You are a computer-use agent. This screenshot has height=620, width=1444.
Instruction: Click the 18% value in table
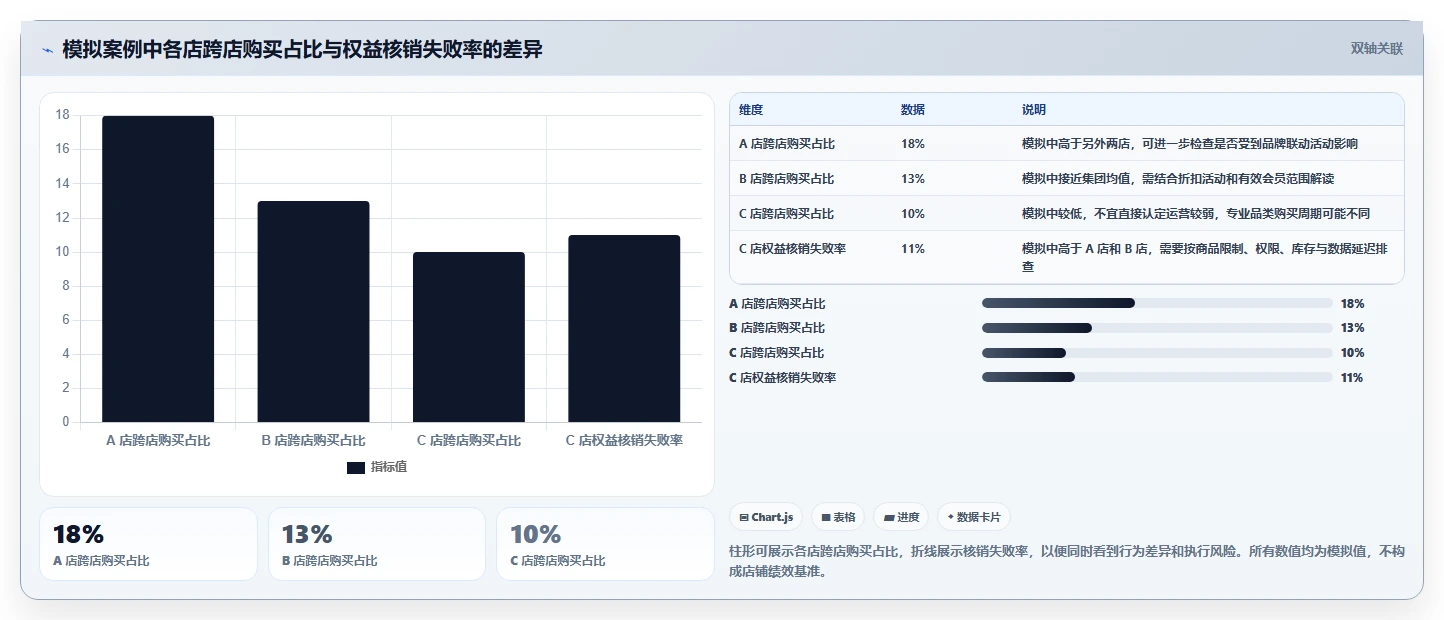click(x=913, y=144)
